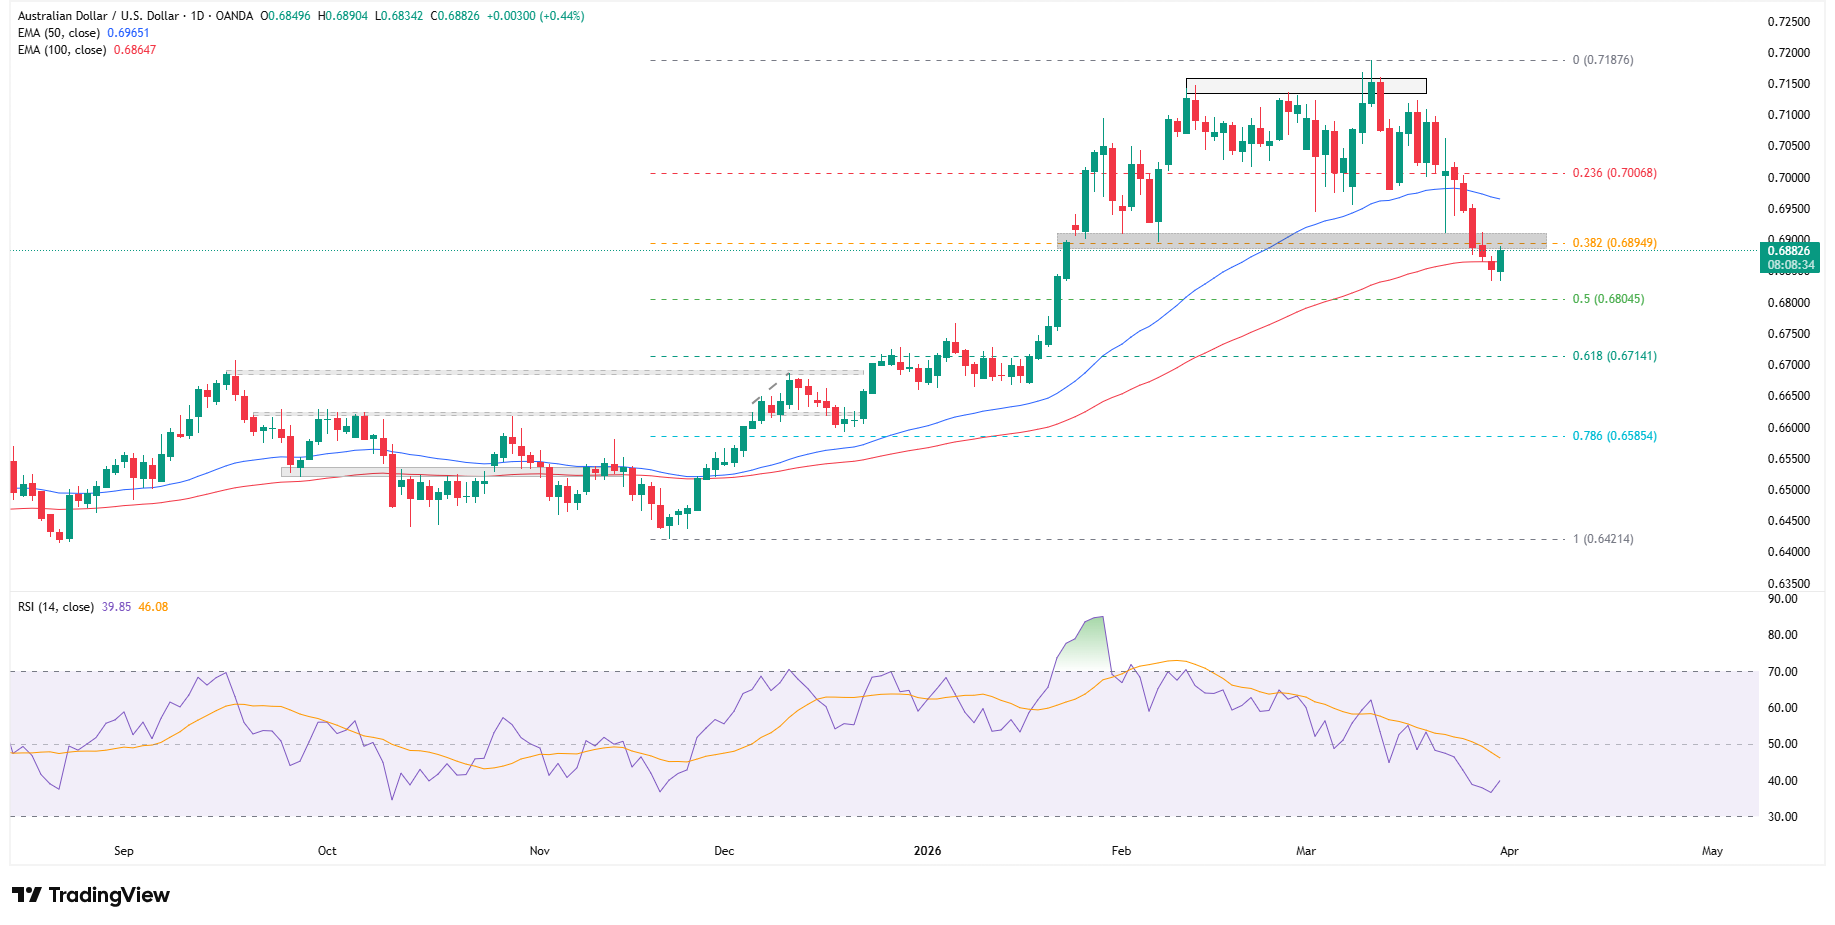Click the 0.236 (0.70068) Fibonacci level label

coord(1614,173)
